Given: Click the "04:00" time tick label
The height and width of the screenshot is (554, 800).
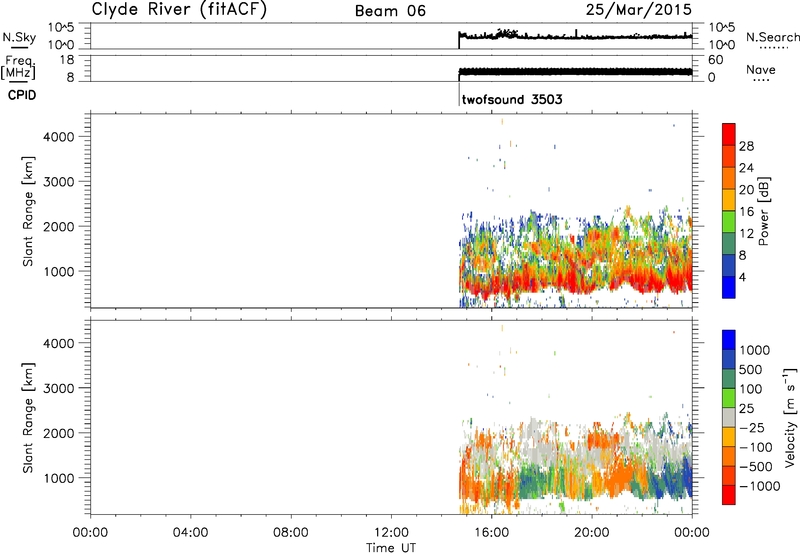Looking at the screenshot, I should [x=191, y=533].
